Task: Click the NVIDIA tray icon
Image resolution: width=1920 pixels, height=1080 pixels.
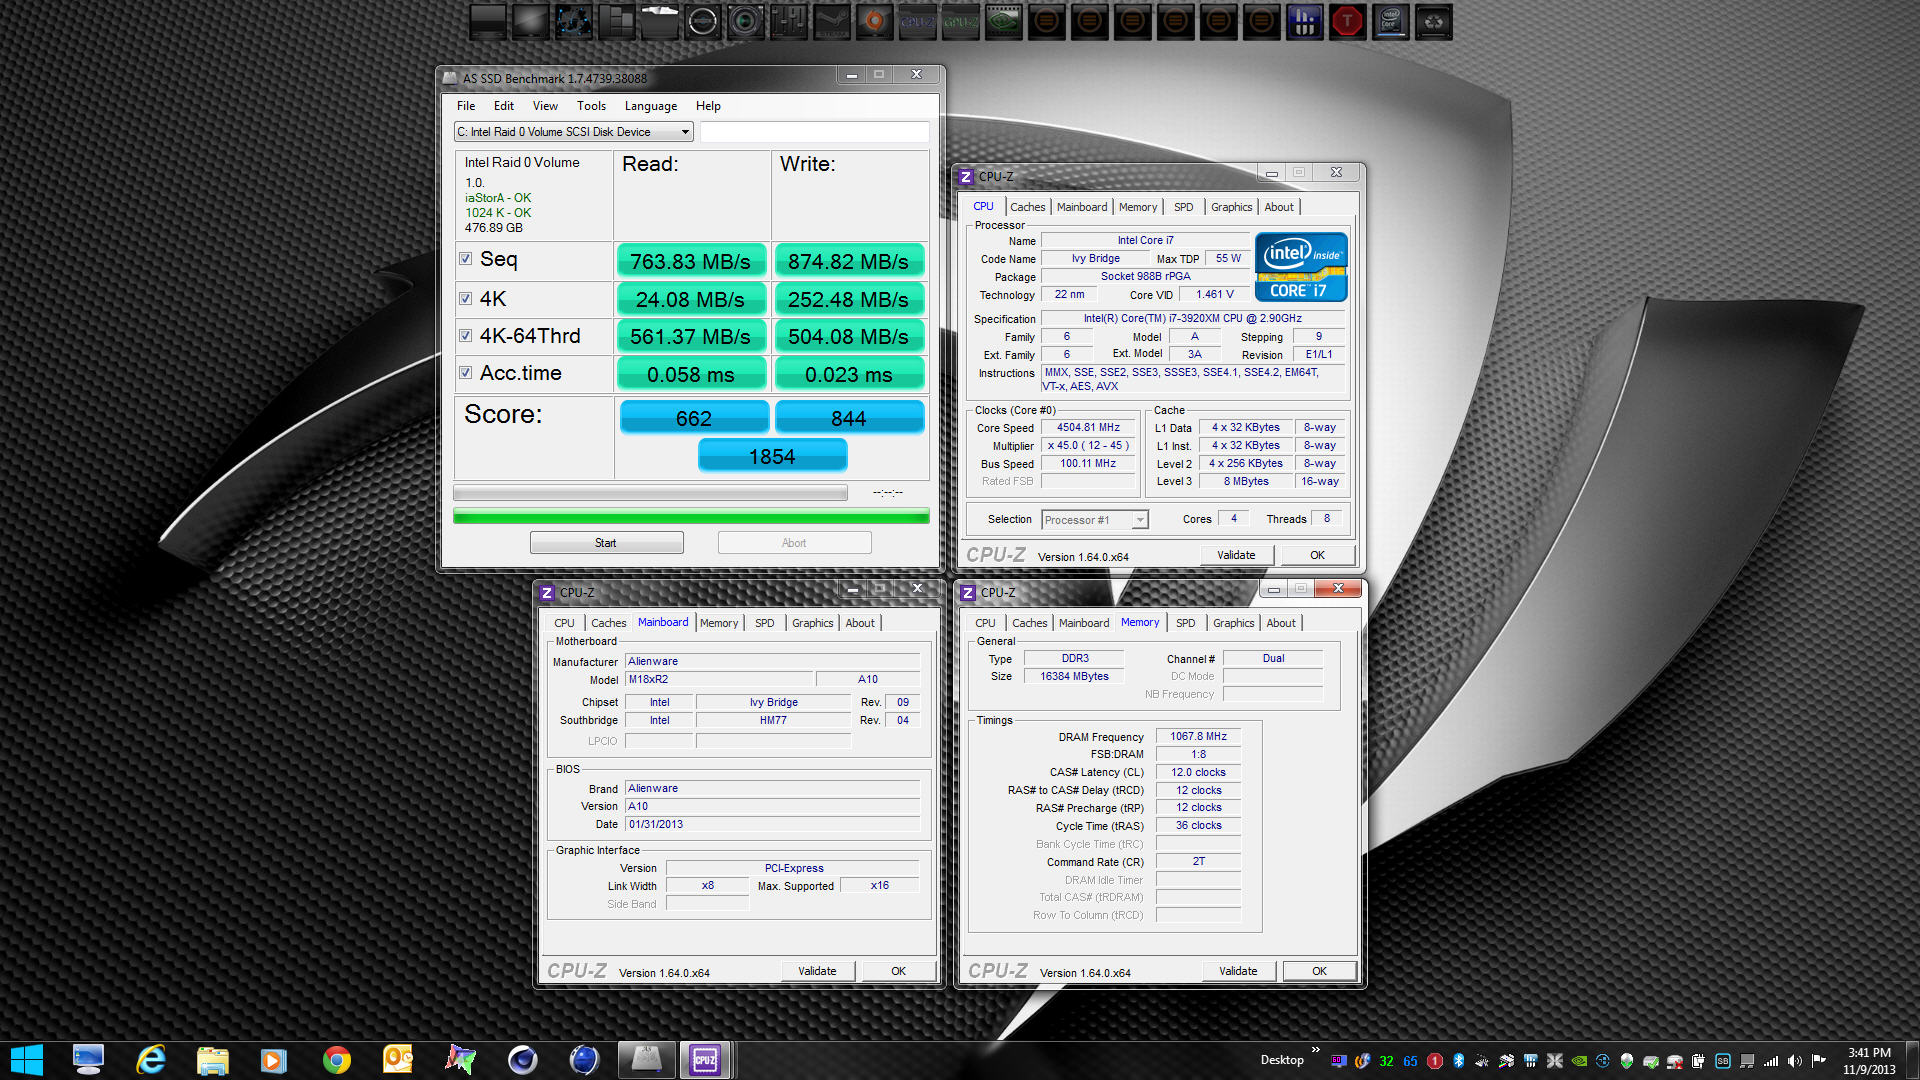Action: (x=1579, y=1061)
